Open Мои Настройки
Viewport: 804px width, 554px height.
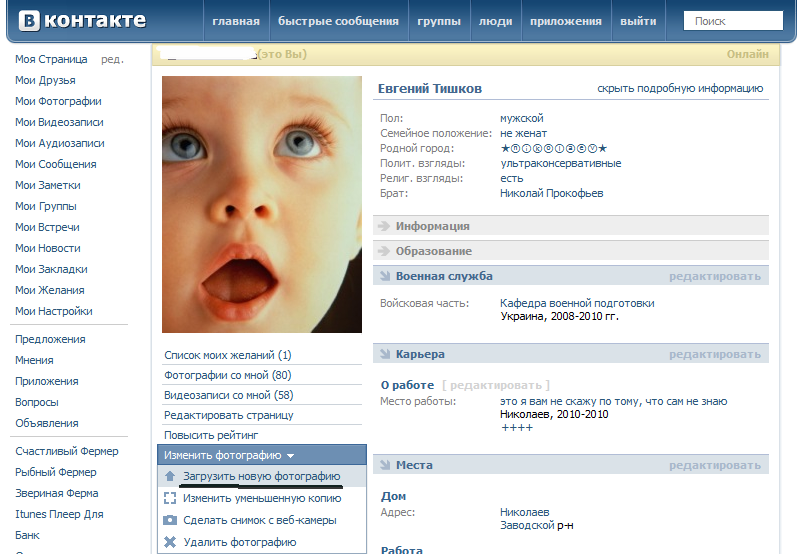[x=54, y=311]
